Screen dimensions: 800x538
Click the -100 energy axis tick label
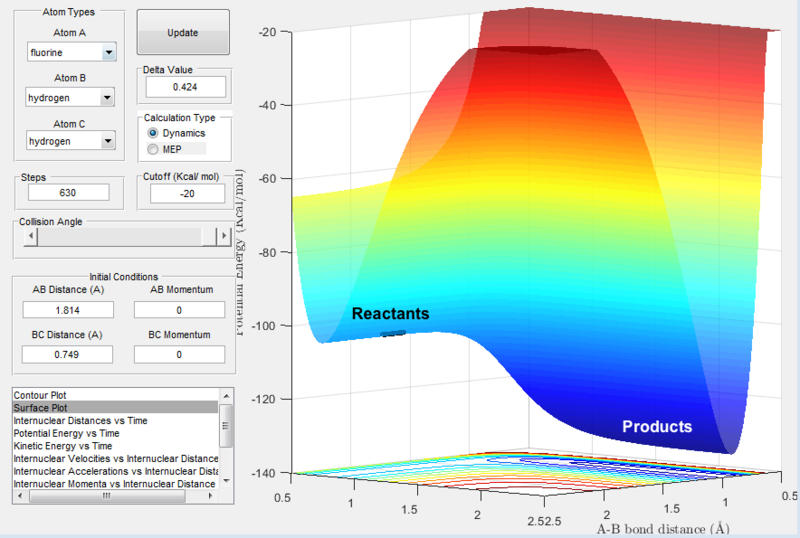tap(264, 326)
